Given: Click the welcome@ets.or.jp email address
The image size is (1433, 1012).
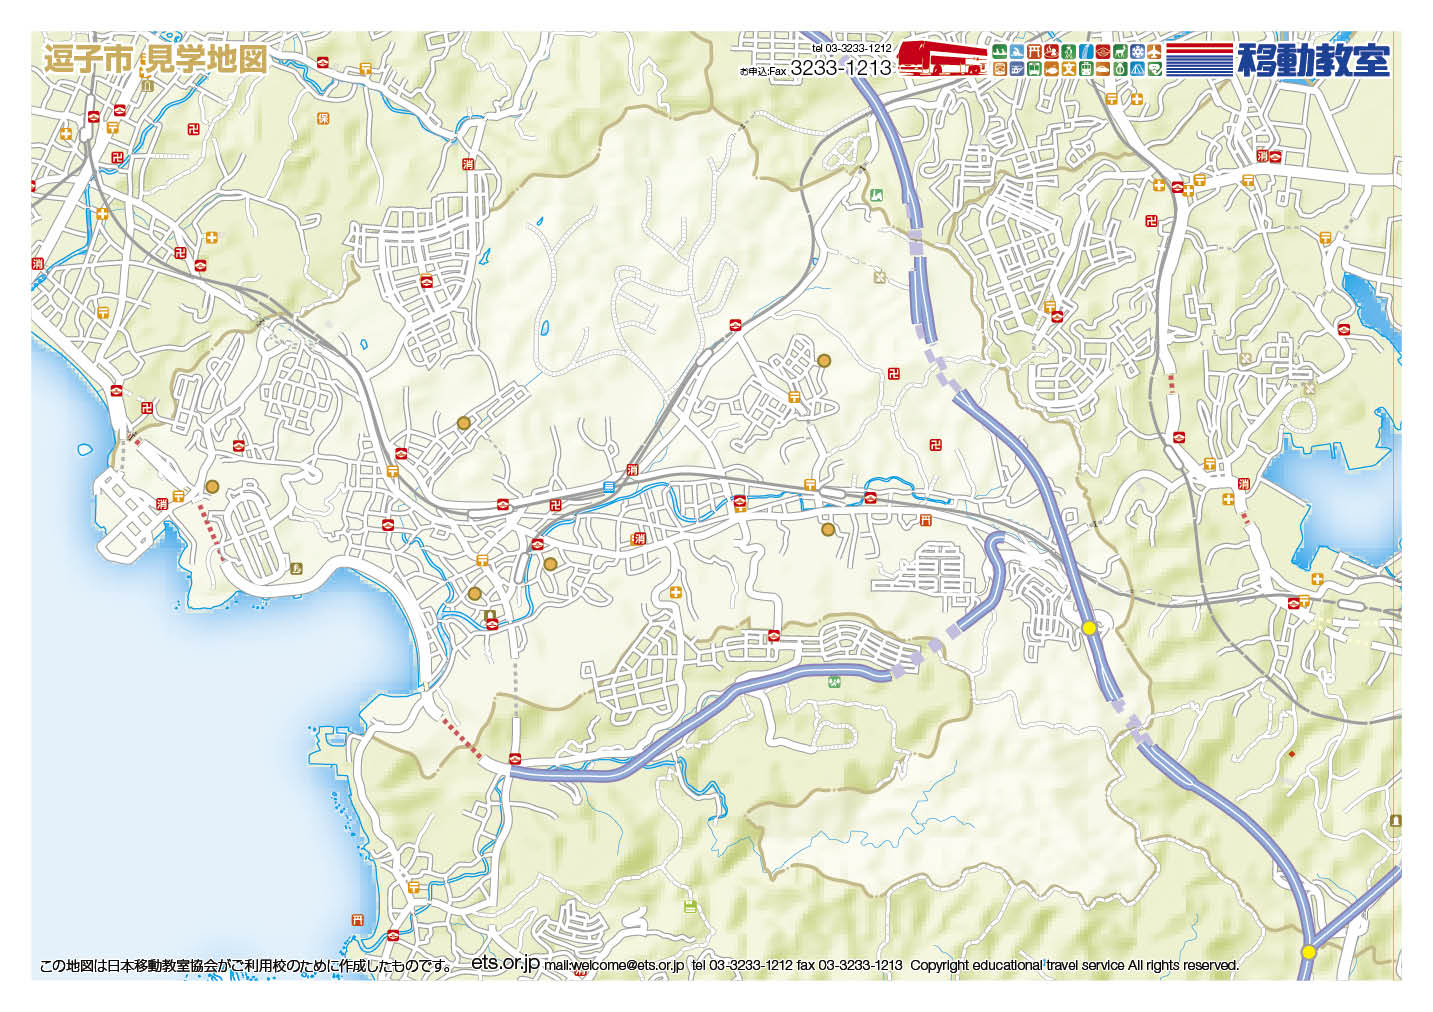Looking at the screenshot, I should 613,965.
